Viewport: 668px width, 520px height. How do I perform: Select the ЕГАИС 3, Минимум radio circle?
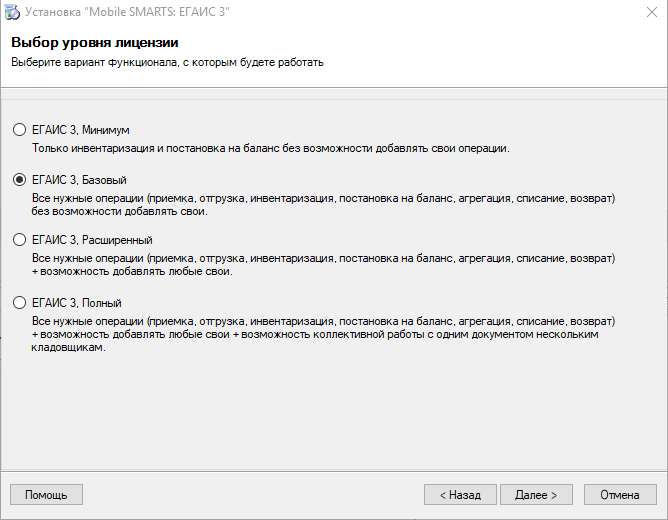coord(20,129)
